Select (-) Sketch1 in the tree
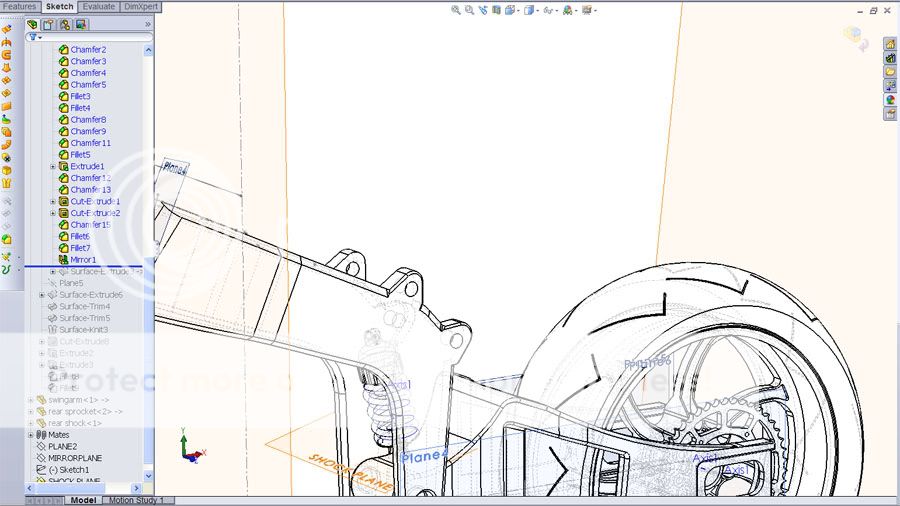The height and width of the screenshot is (506, 900). 69,470
